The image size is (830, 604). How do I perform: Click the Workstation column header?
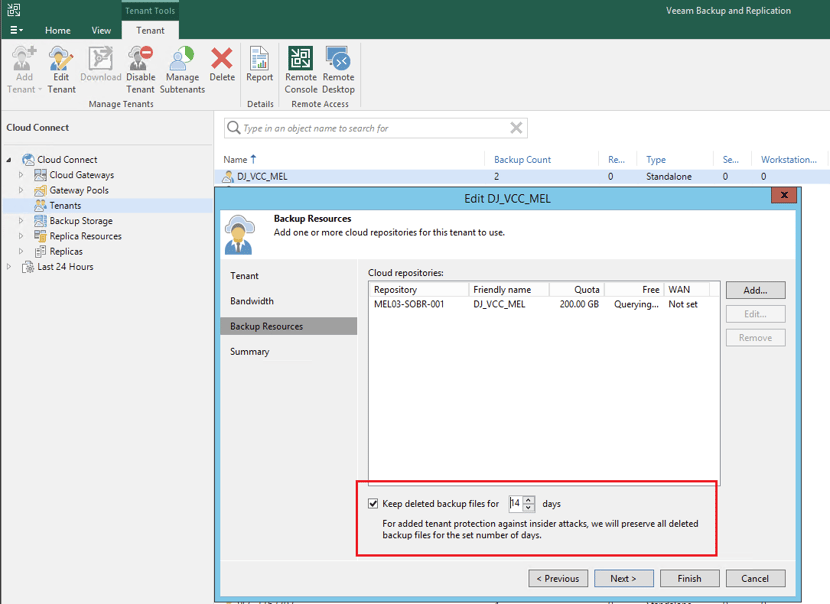click(x=789, y=159)
